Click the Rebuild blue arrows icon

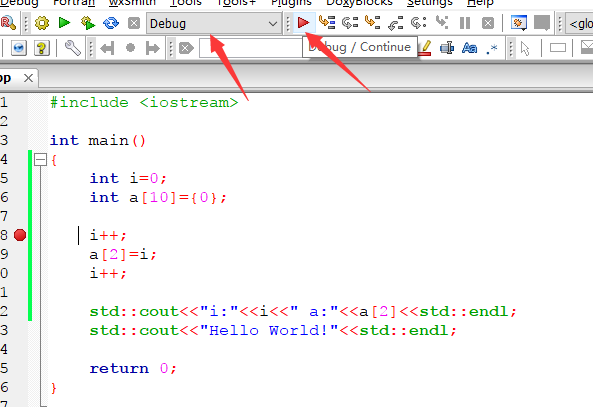(111, 23)
